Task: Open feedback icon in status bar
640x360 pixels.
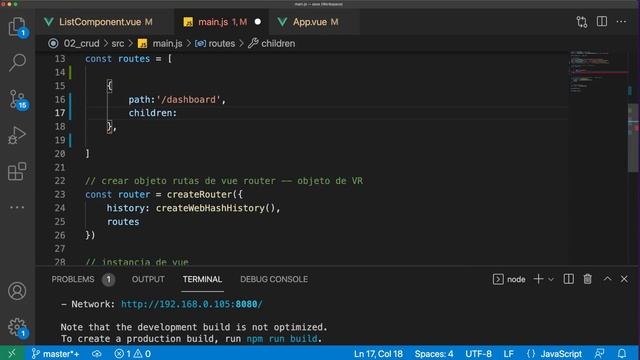Action: coord(600,353)
